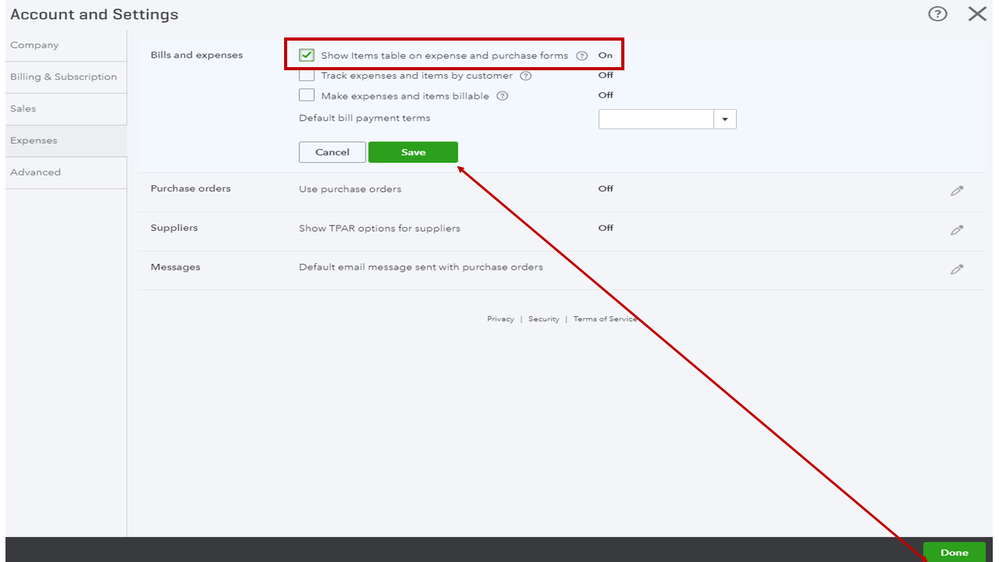This screenshot has height=562, width=999.
Task: Click the Messages section label
Action: pos(175,267)
